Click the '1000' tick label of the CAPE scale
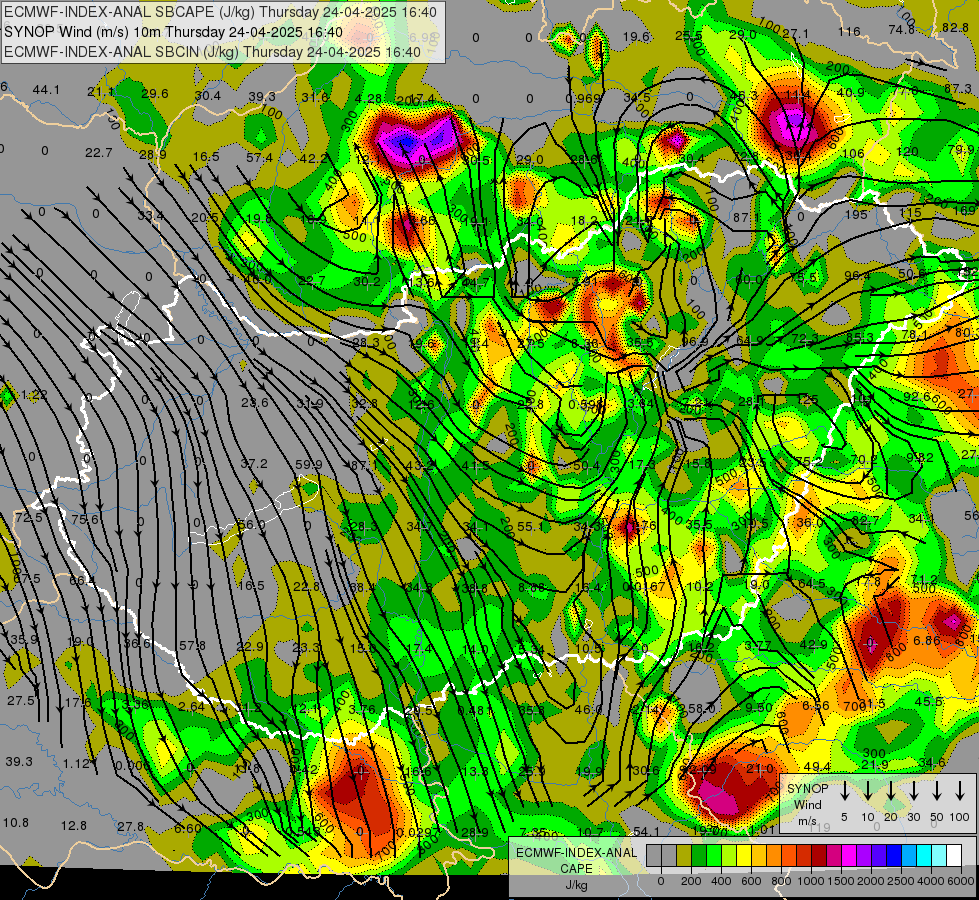This screenshot has width=979, height=900. point(811,881)
